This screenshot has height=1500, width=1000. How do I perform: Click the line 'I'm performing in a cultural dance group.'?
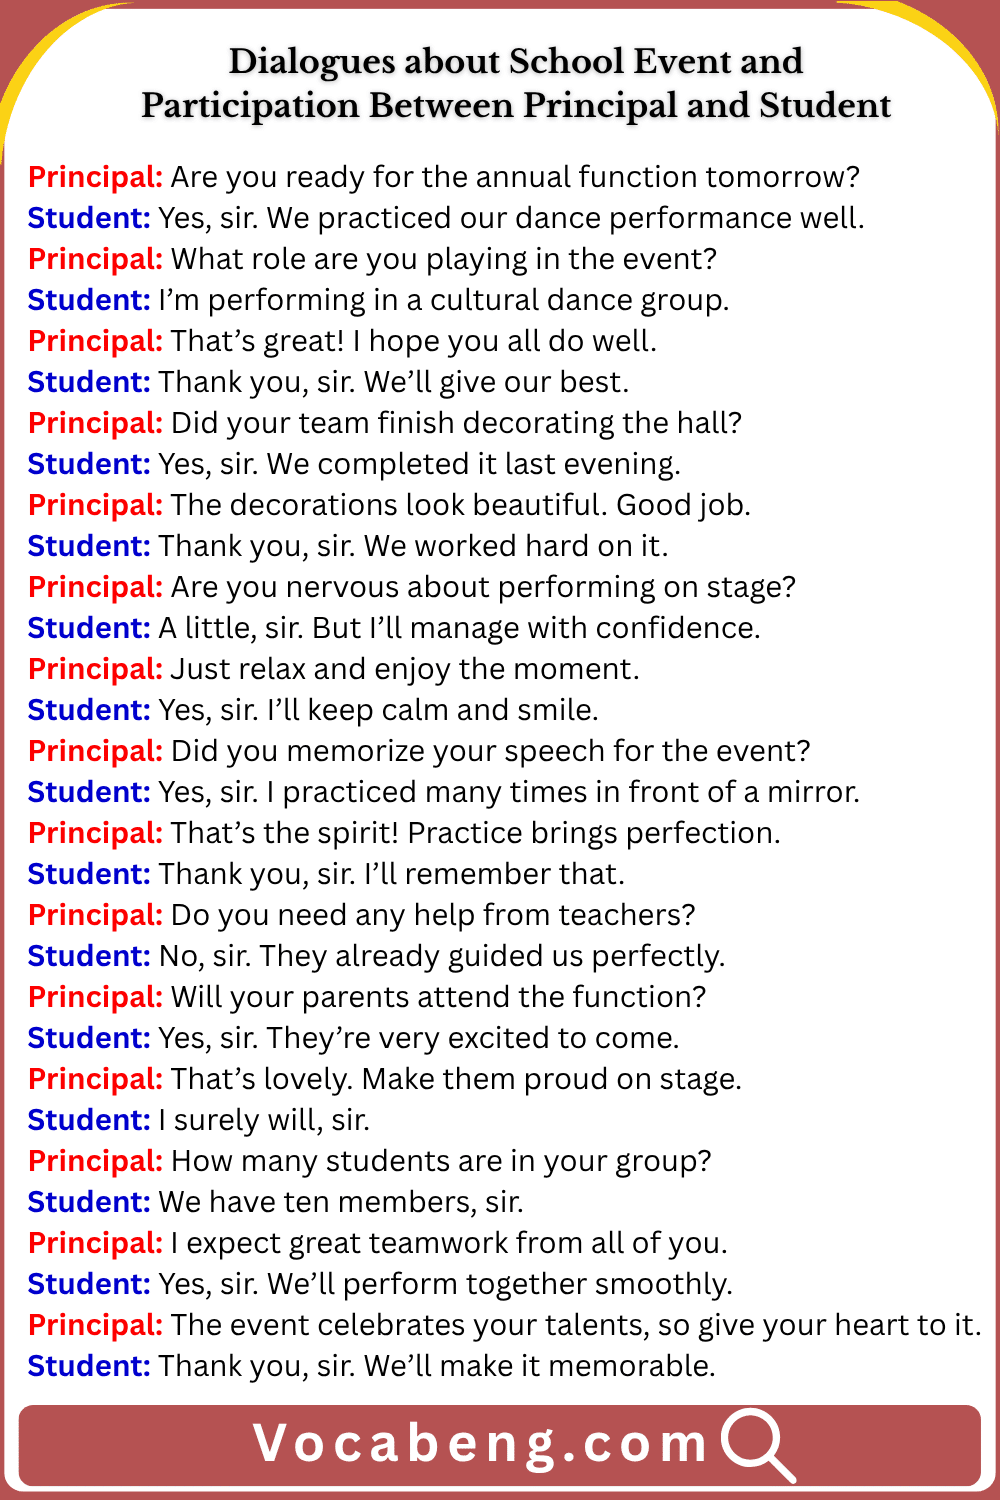444,301
